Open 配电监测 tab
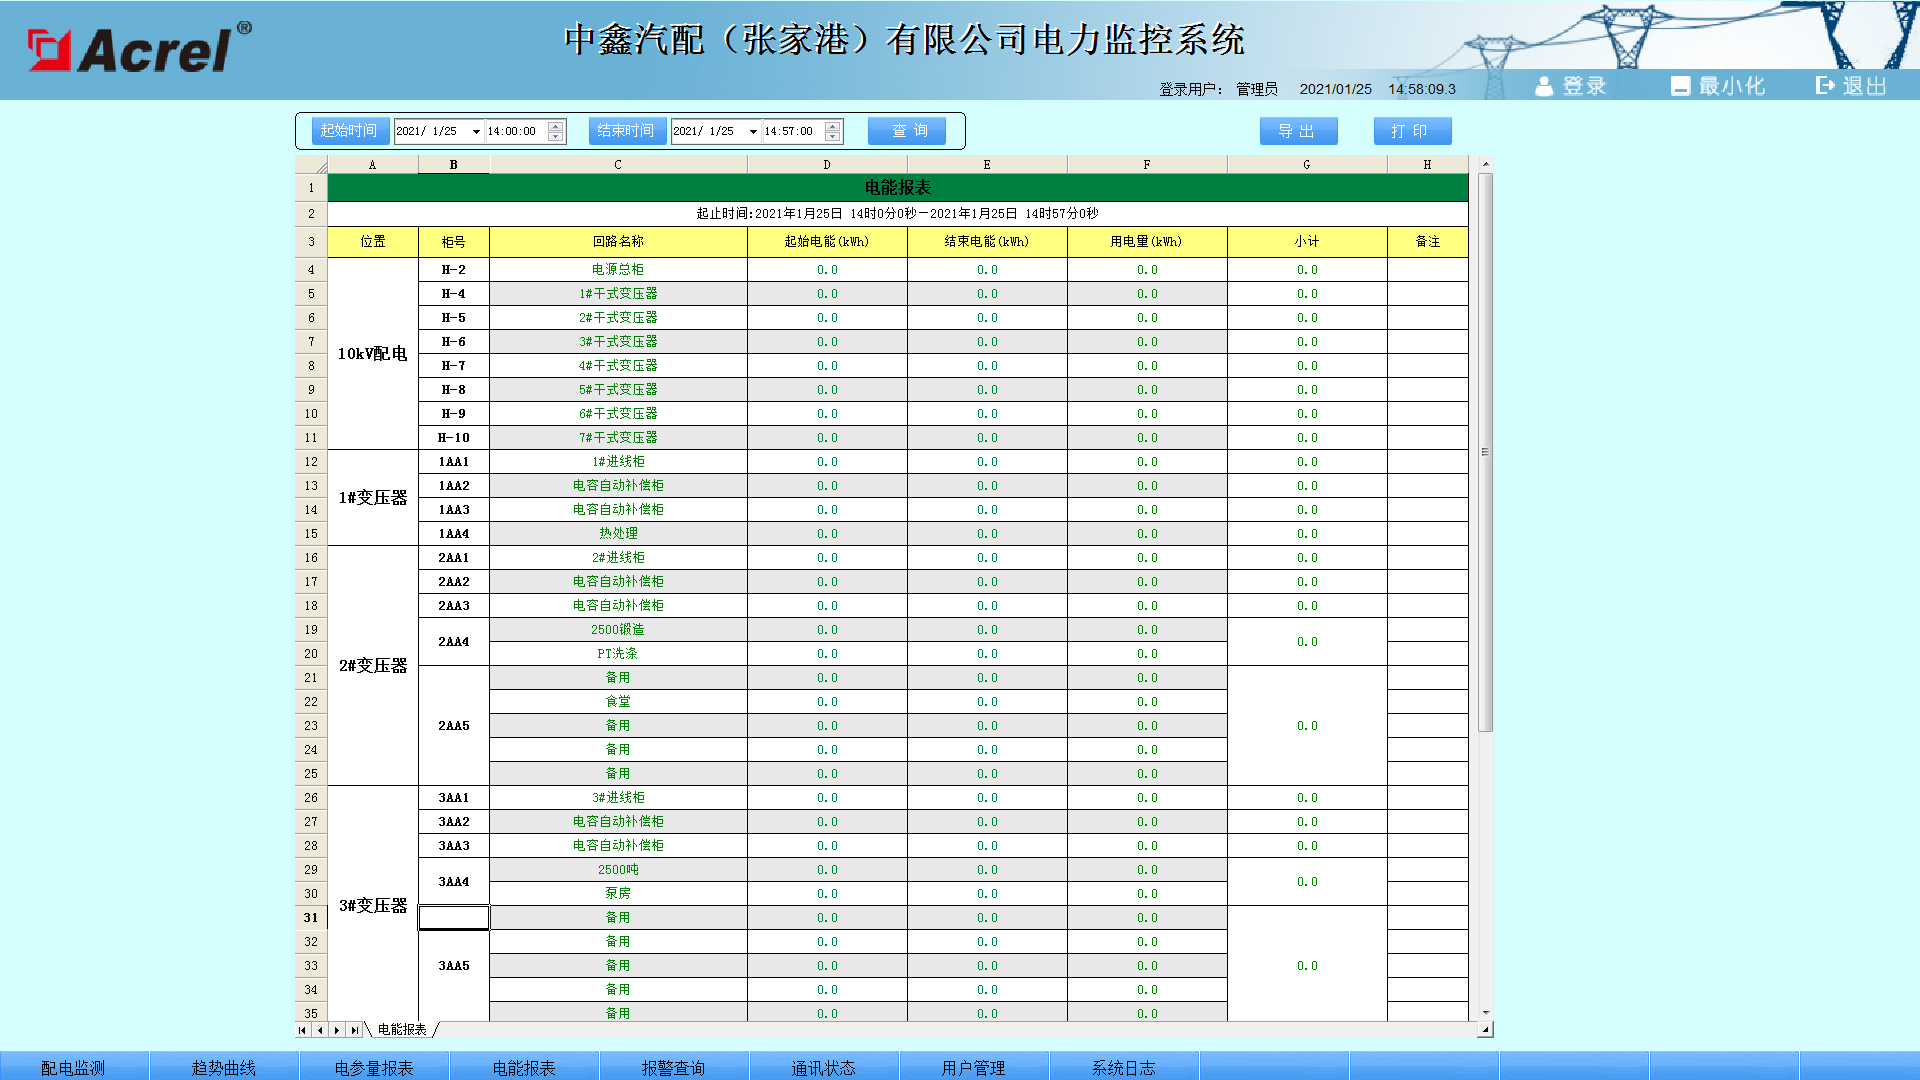 pos(74,1067)
